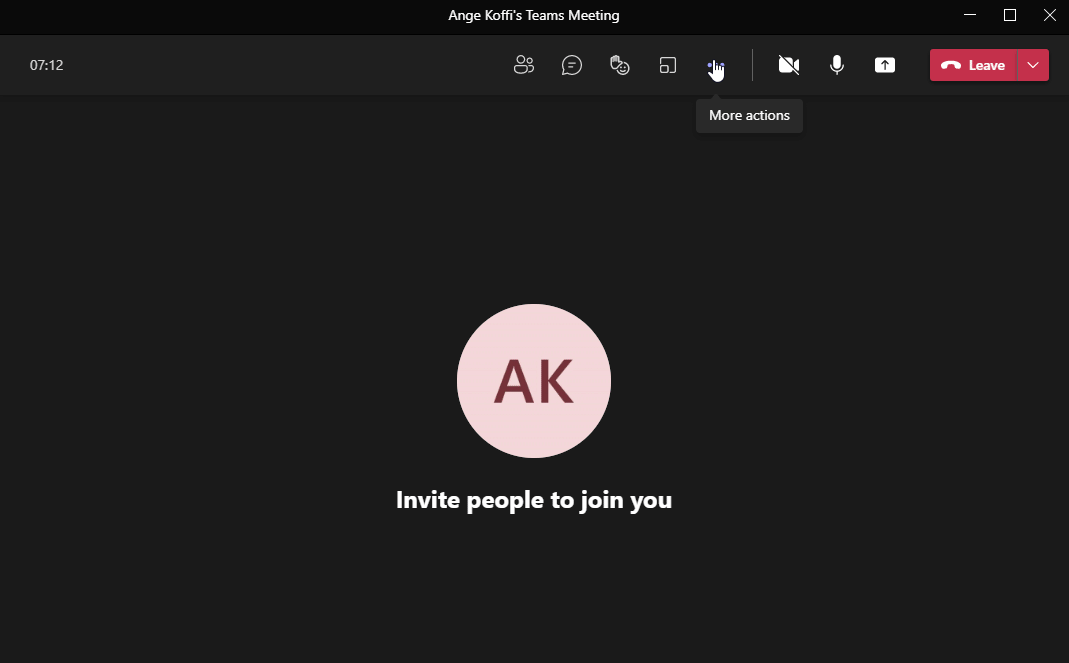This screenshot has height=663, width=1069.
Task: Open the breakout rooms icon
Action: coord(667,65)
